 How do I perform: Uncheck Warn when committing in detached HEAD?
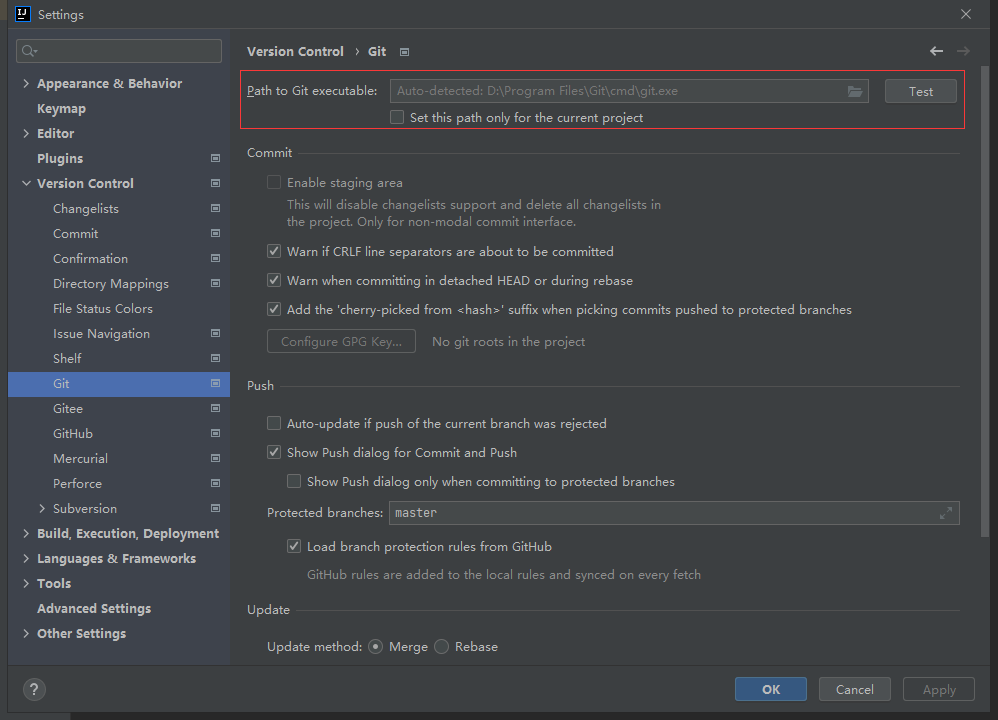tap(274, 280)
